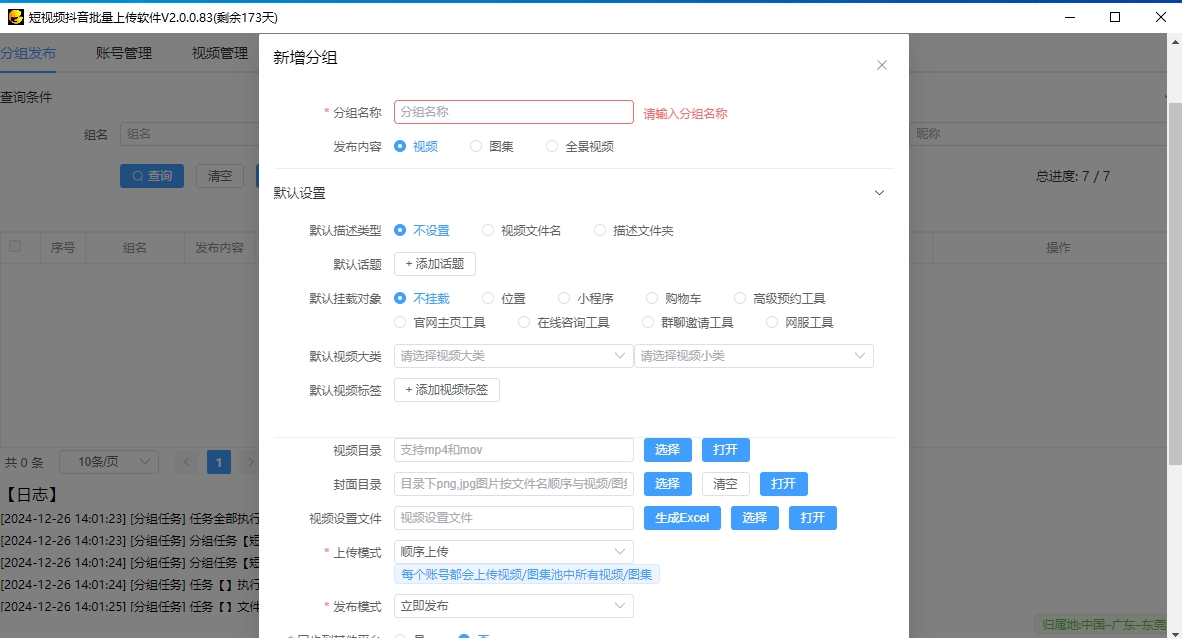Collapse the 默认设置 section chevron
Screen dimensions: 1182x638
point(879,193)
